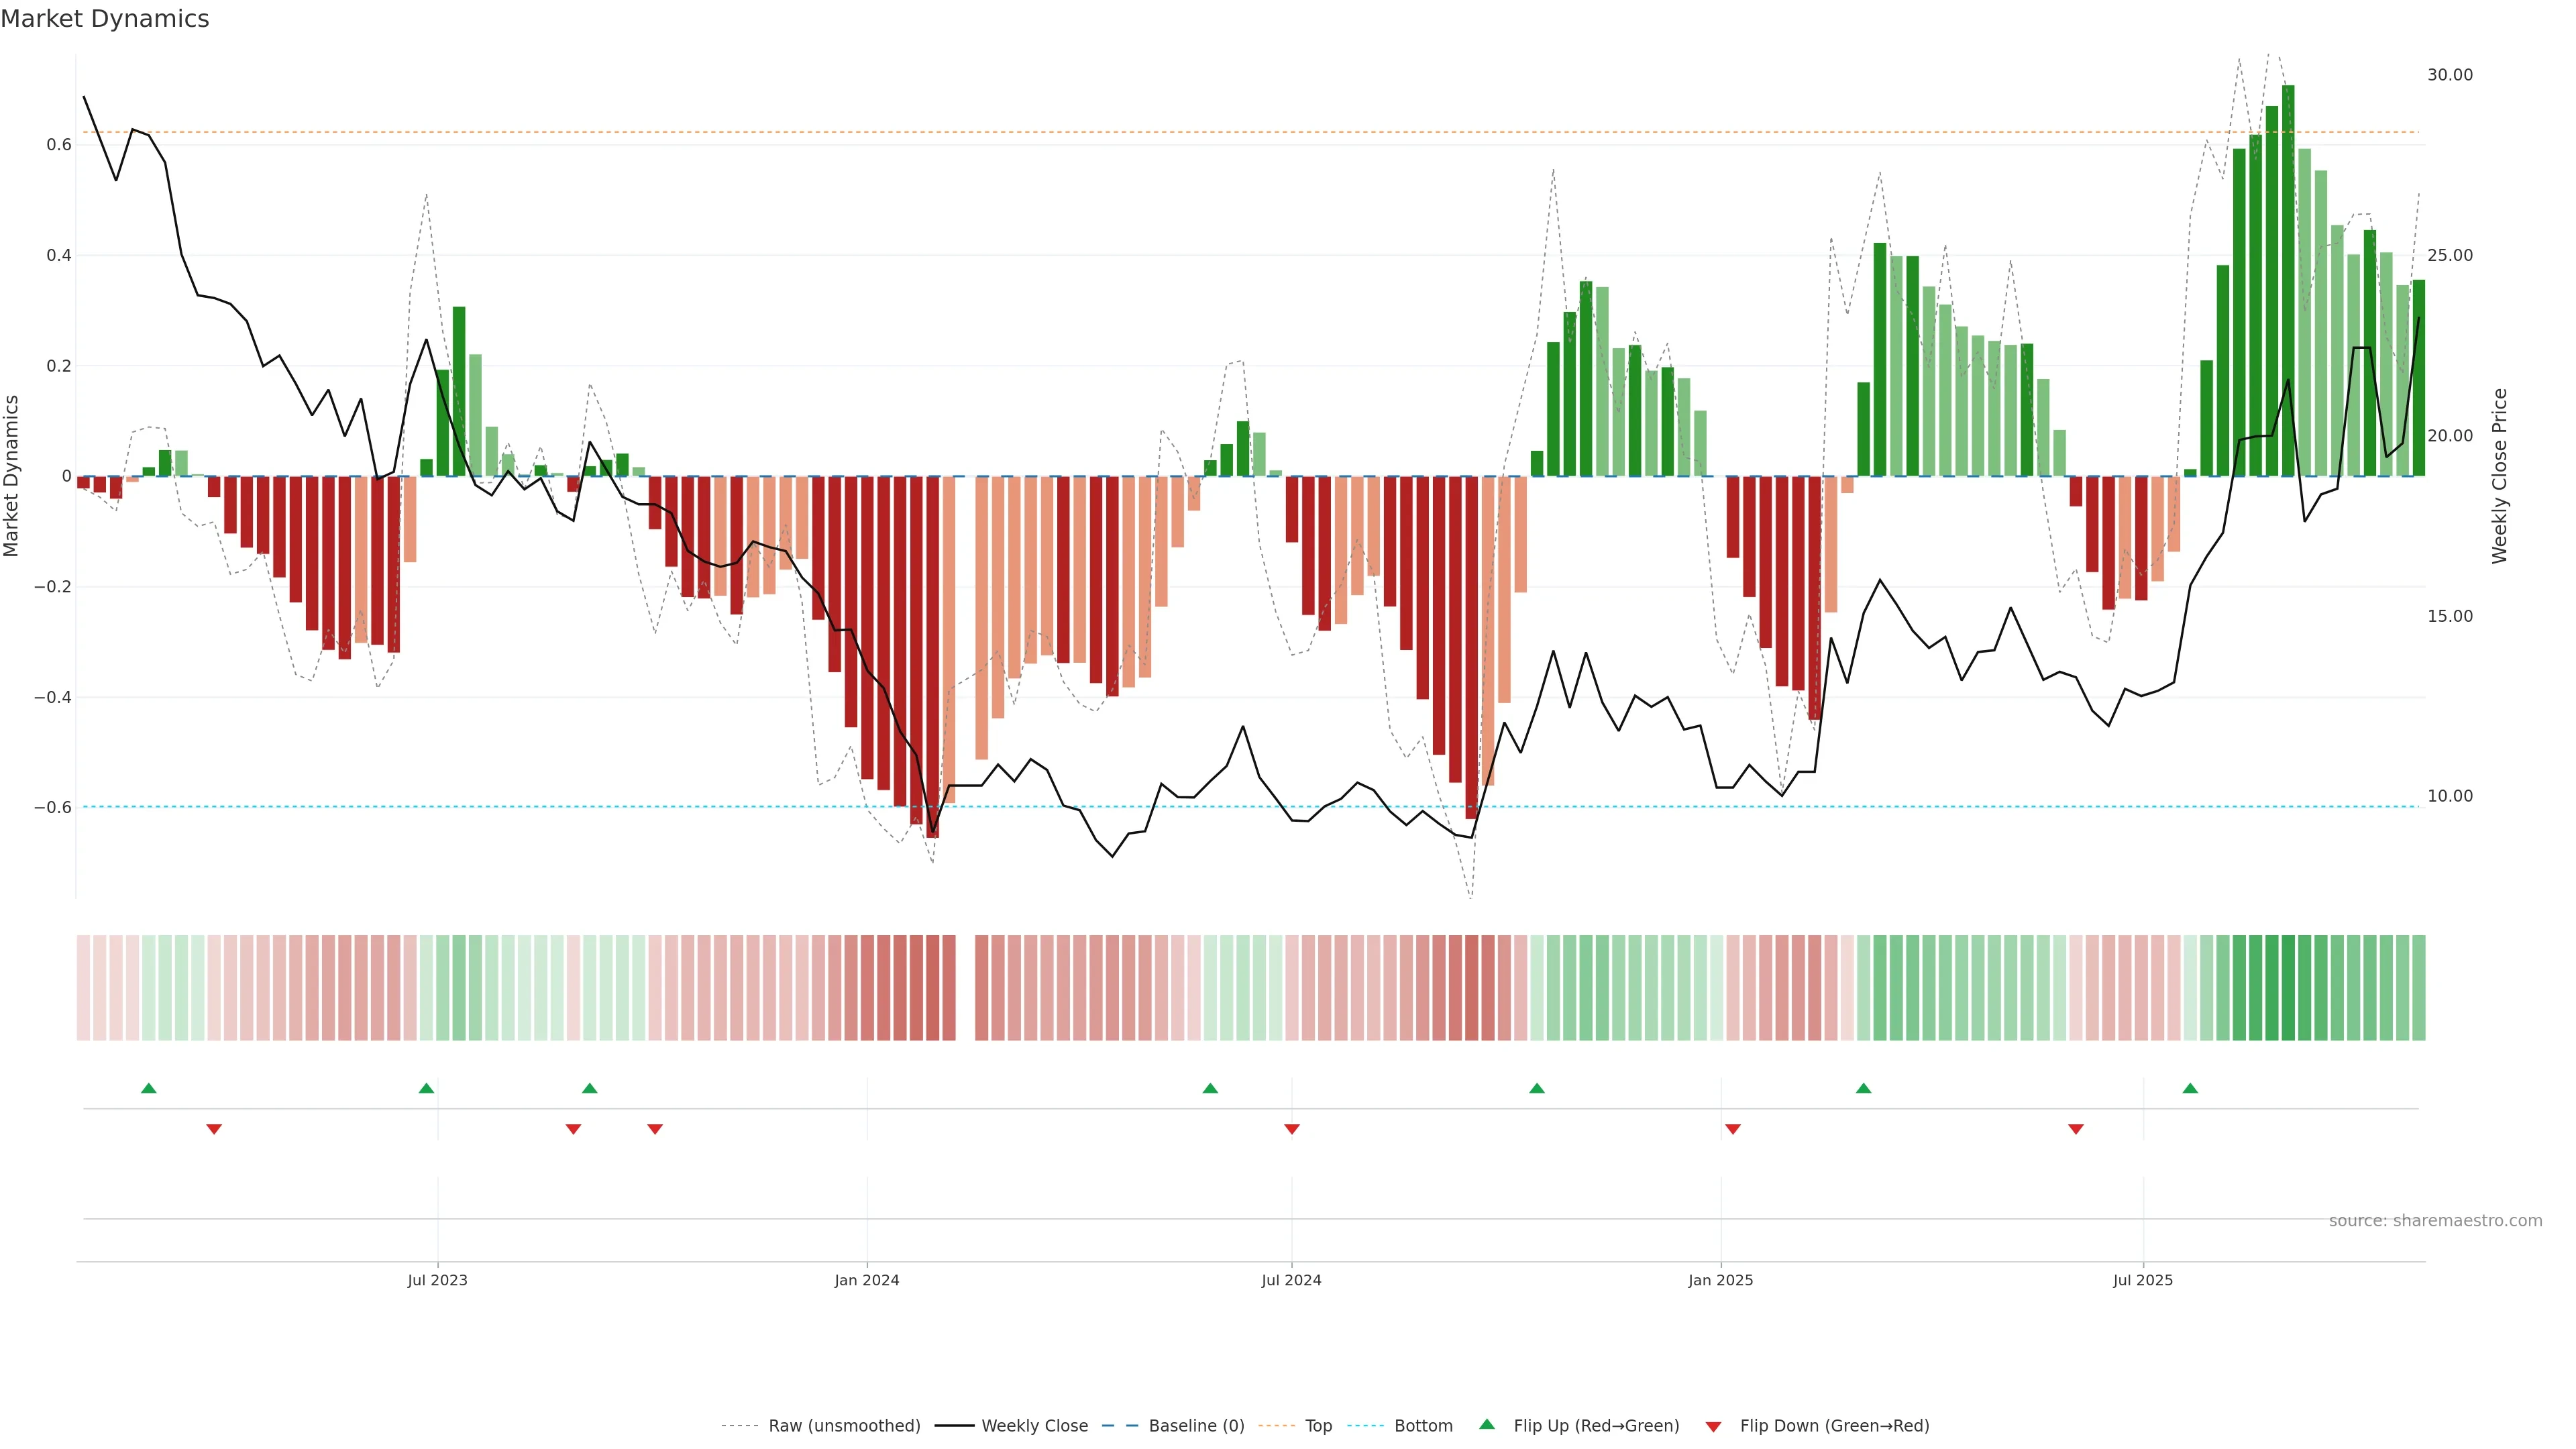Viewport: 2576px width, 1449px height.
Task: Click the Jul 2025 x-axis label
Action: (x=2143, y=1280)
